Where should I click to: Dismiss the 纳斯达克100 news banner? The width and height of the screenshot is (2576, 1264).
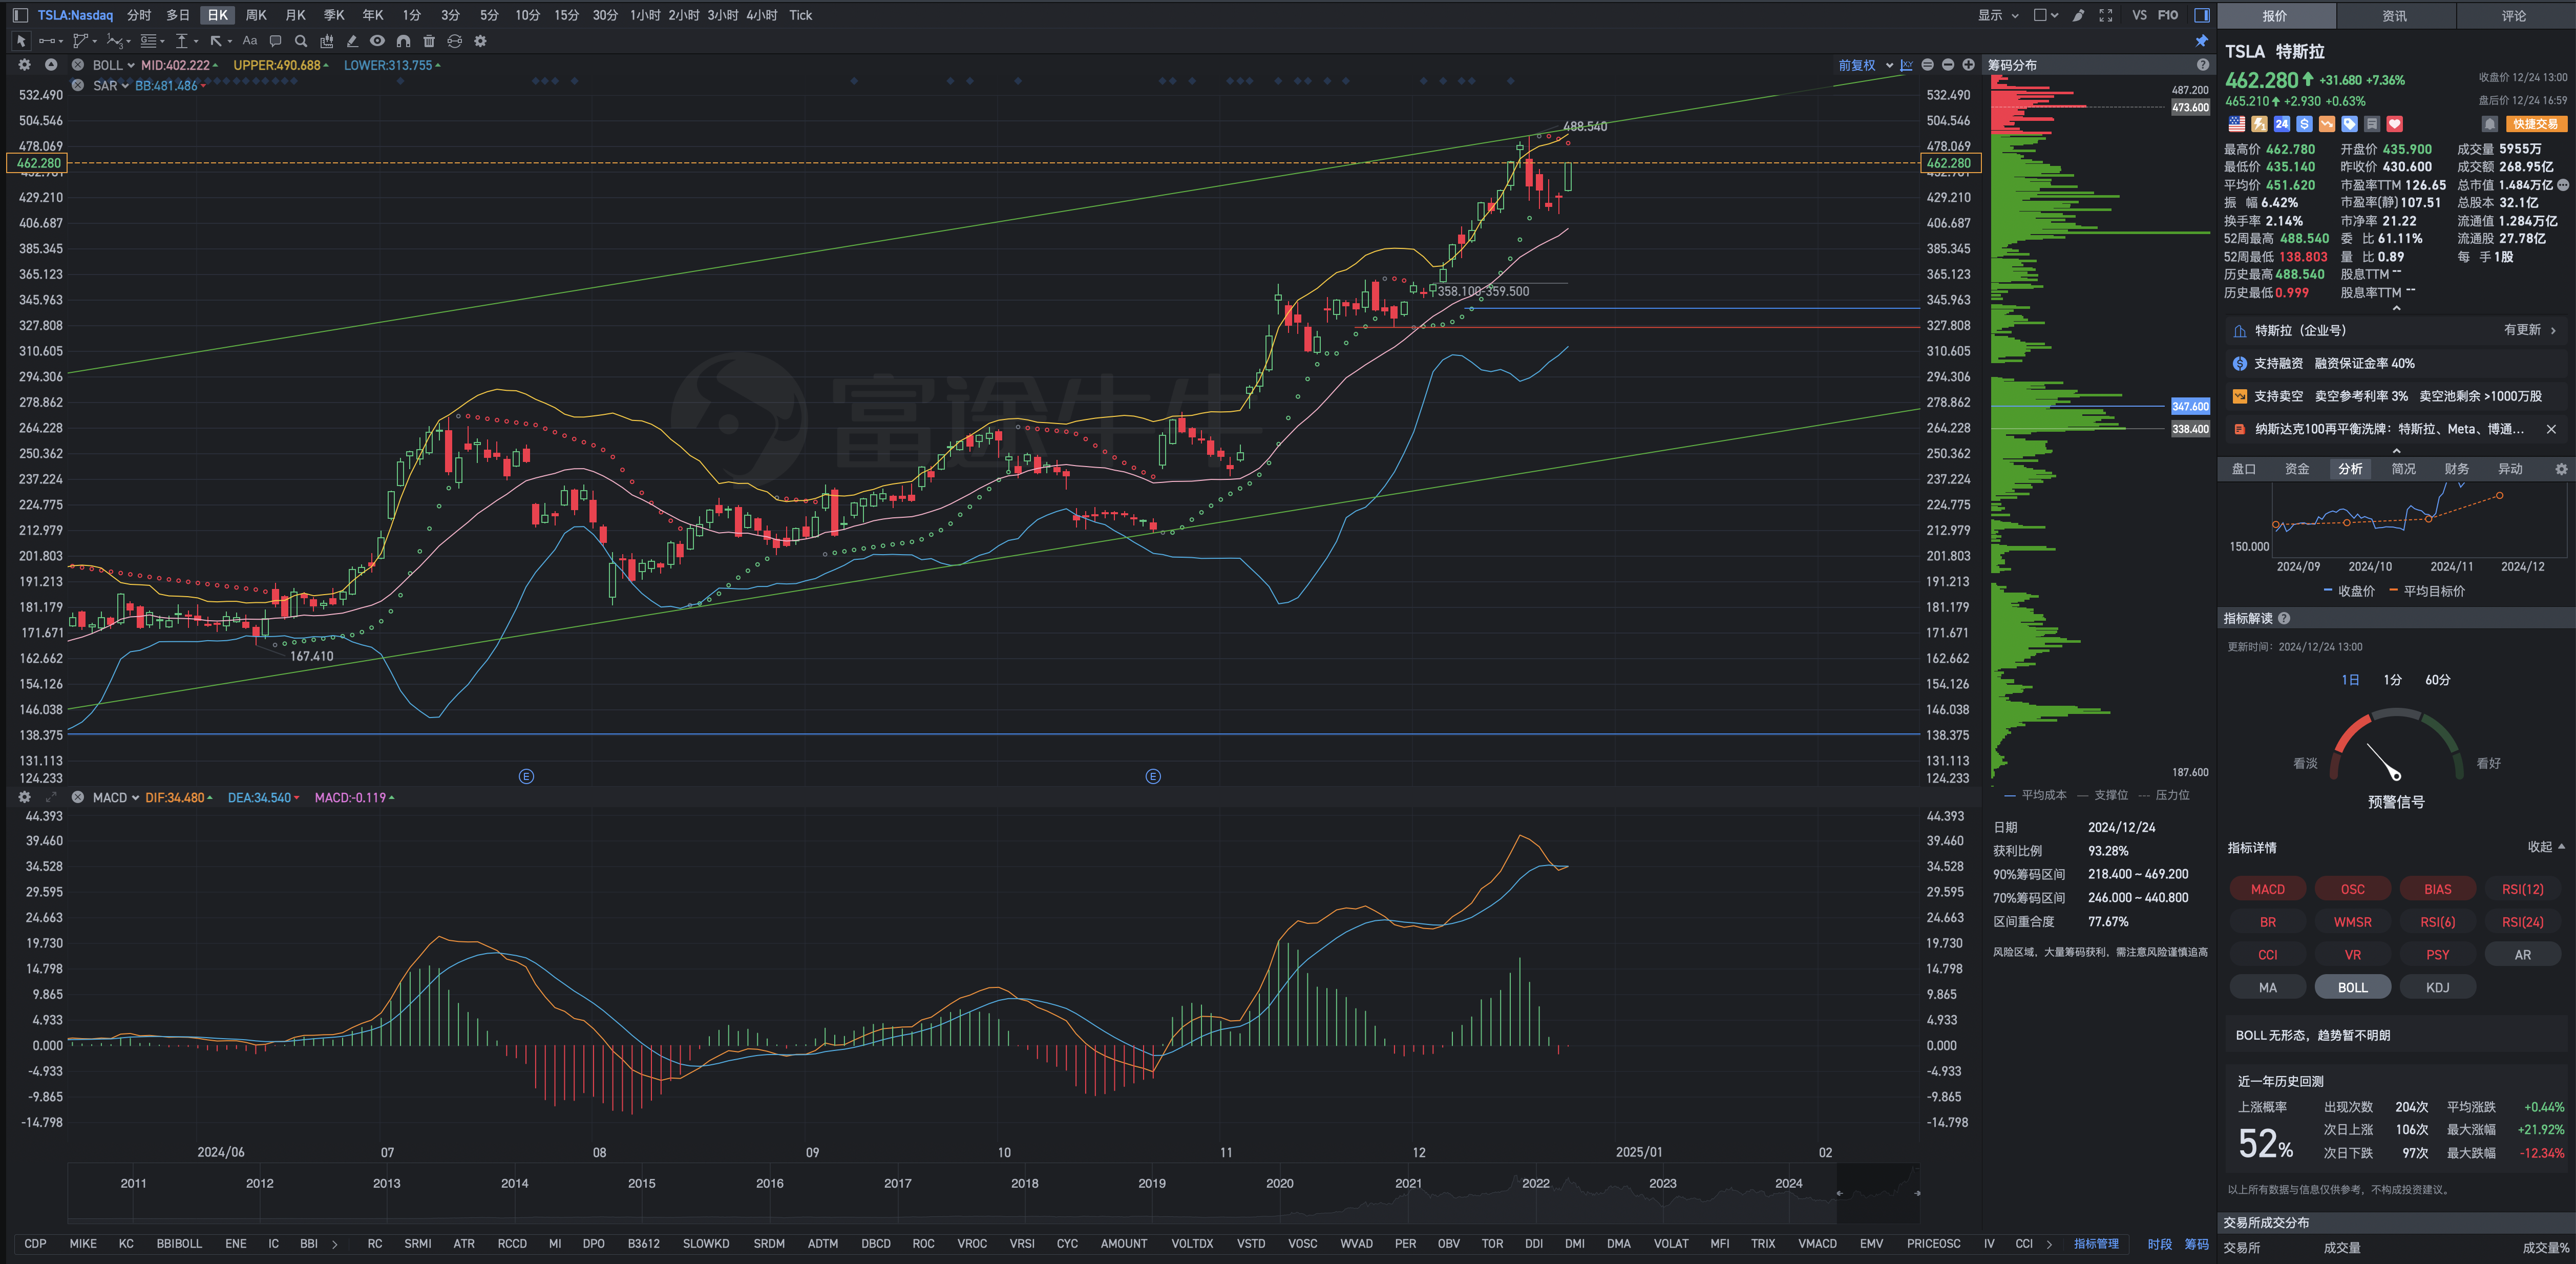(2551, 429)
